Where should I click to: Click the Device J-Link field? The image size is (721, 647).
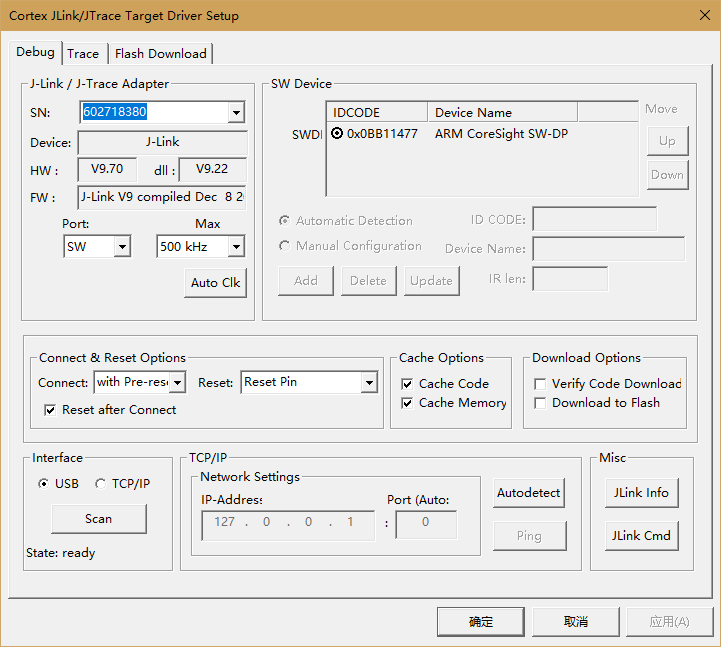click(x=162, y=142)
